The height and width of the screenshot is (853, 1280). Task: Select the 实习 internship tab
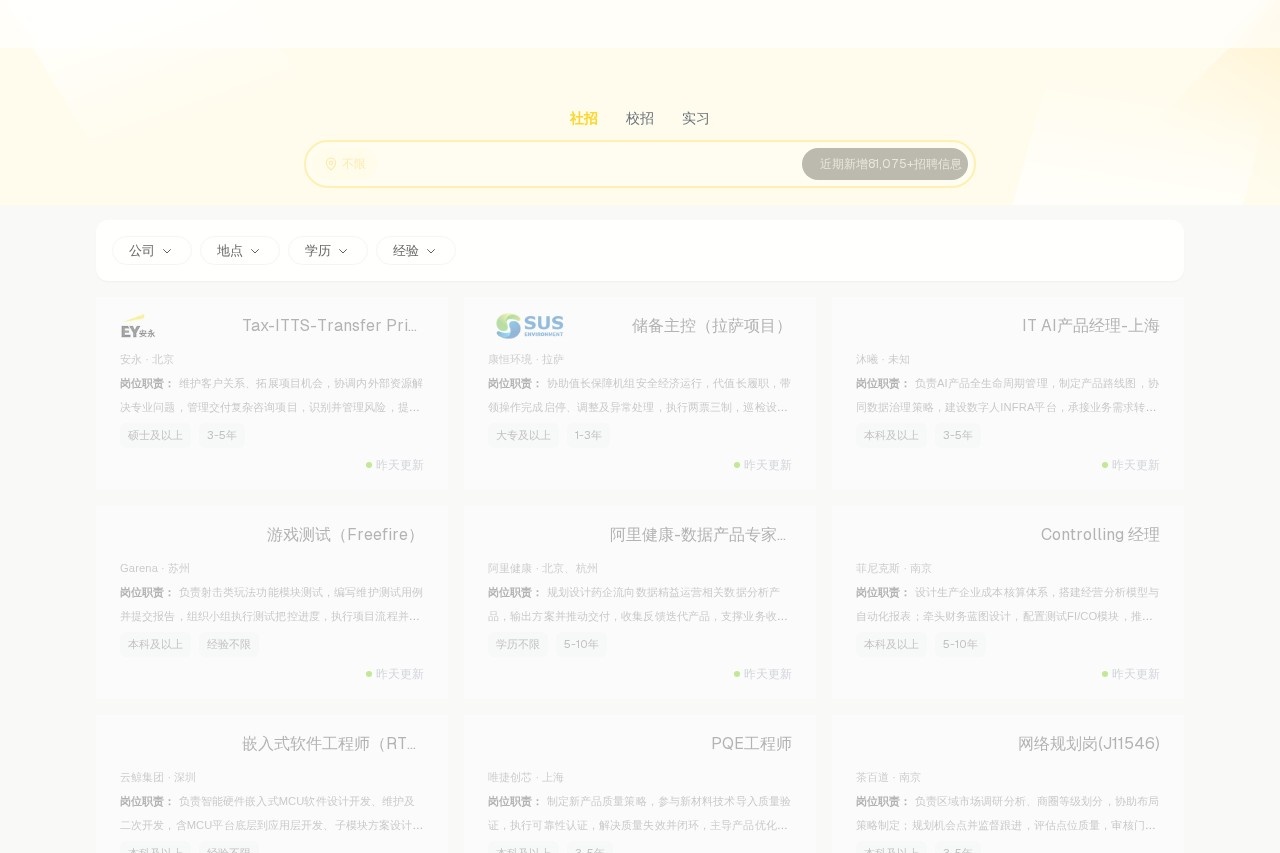696,118
